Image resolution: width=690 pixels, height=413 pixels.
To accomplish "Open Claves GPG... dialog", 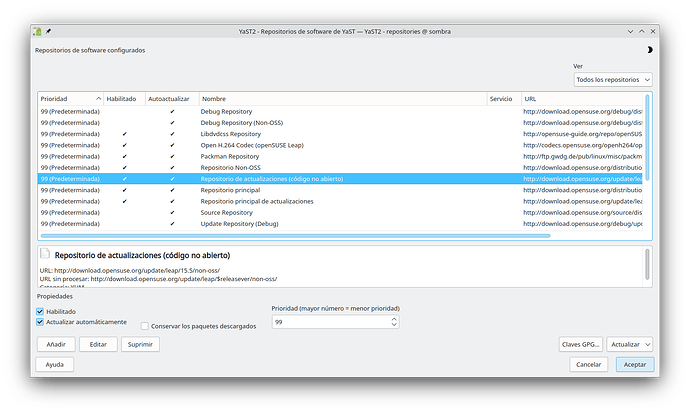I will pos(580,344).
